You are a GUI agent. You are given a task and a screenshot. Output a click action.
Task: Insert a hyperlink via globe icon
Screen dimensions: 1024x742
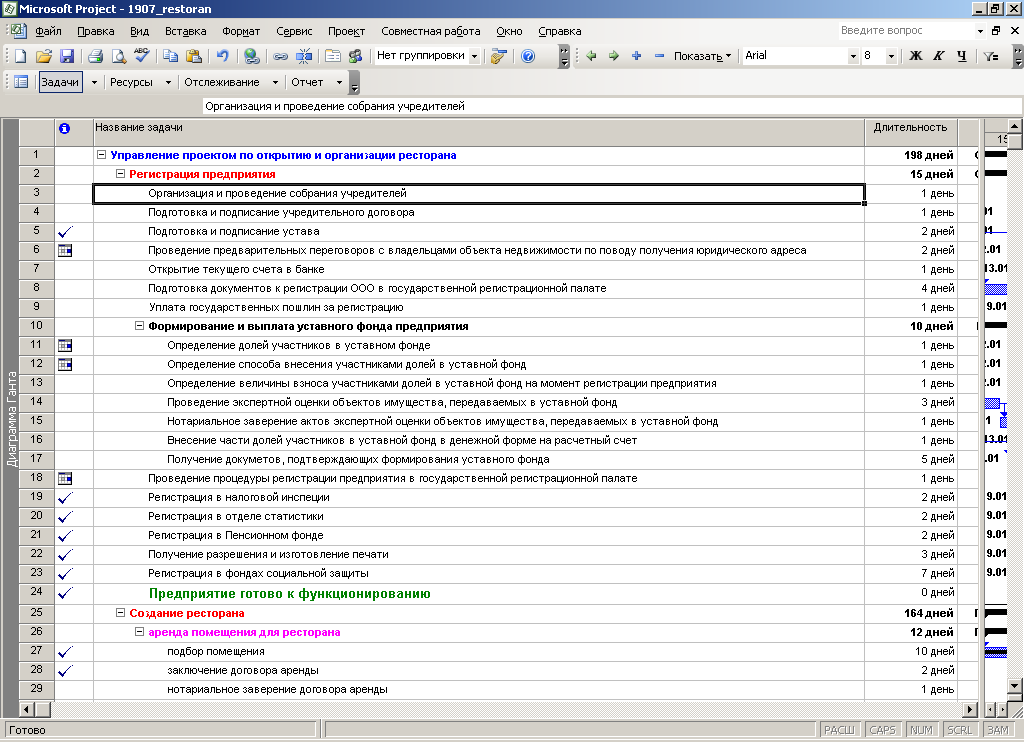coord(251,56)
